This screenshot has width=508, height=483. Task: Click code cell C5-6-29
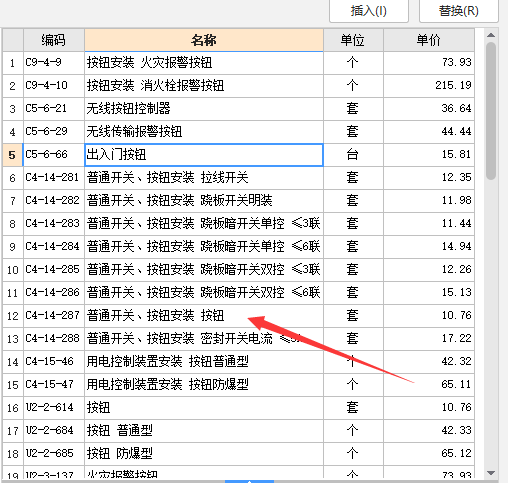[x=54, y=132]
